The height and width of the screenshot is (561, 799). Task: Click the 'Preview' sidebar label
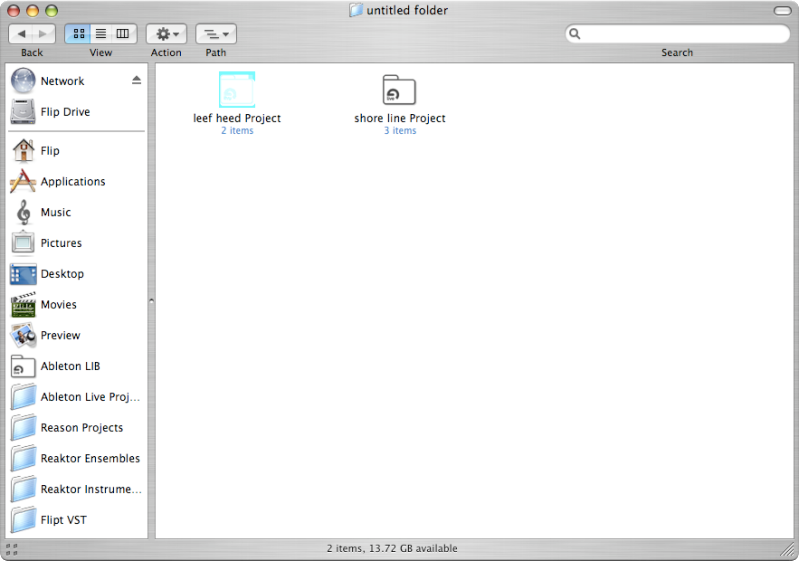coord(61,335)
